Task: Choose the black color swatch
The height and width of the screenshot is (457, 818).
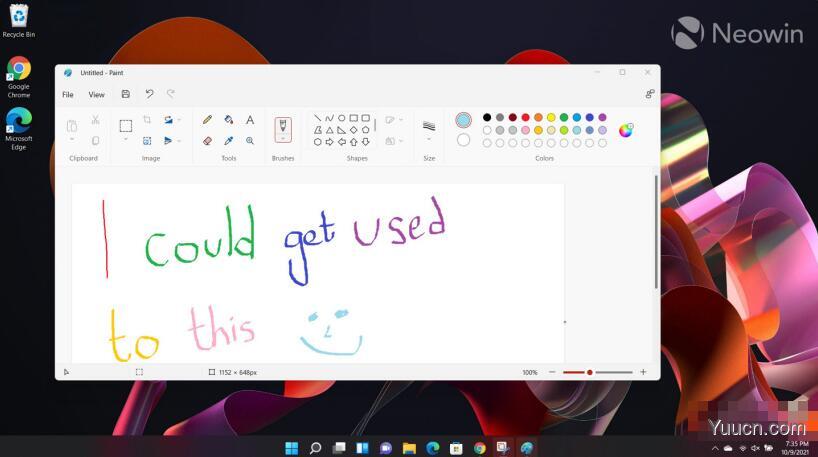Action: click(487, 117)
